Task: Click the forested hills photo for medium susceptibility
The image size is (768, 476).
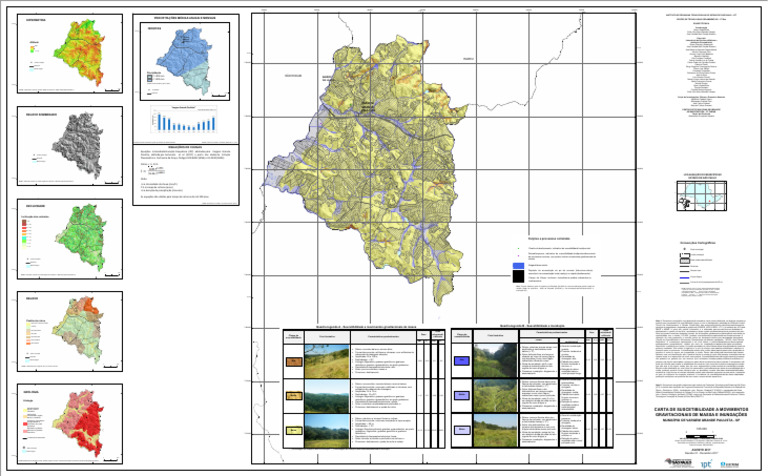Action: 327,396
